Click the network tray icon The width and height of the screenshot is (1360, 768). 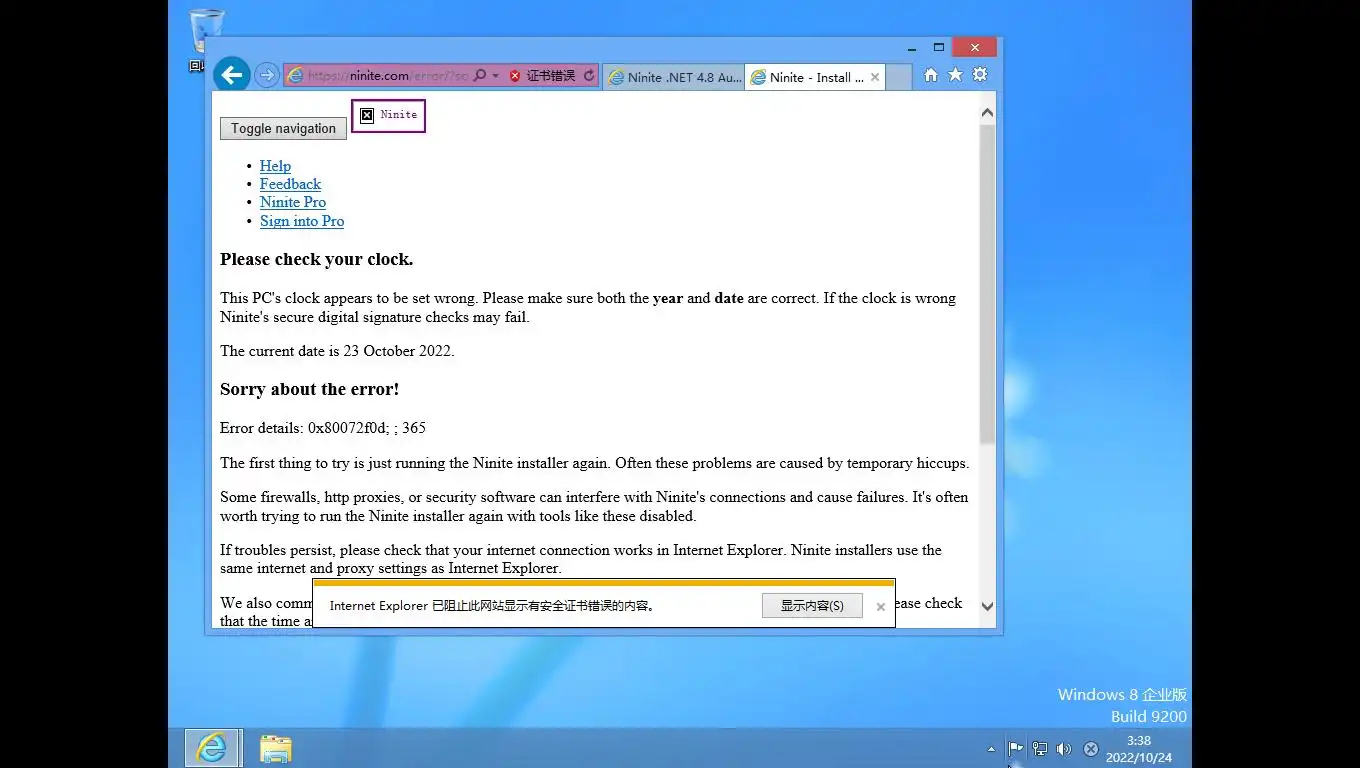(x=1040, y=749)
